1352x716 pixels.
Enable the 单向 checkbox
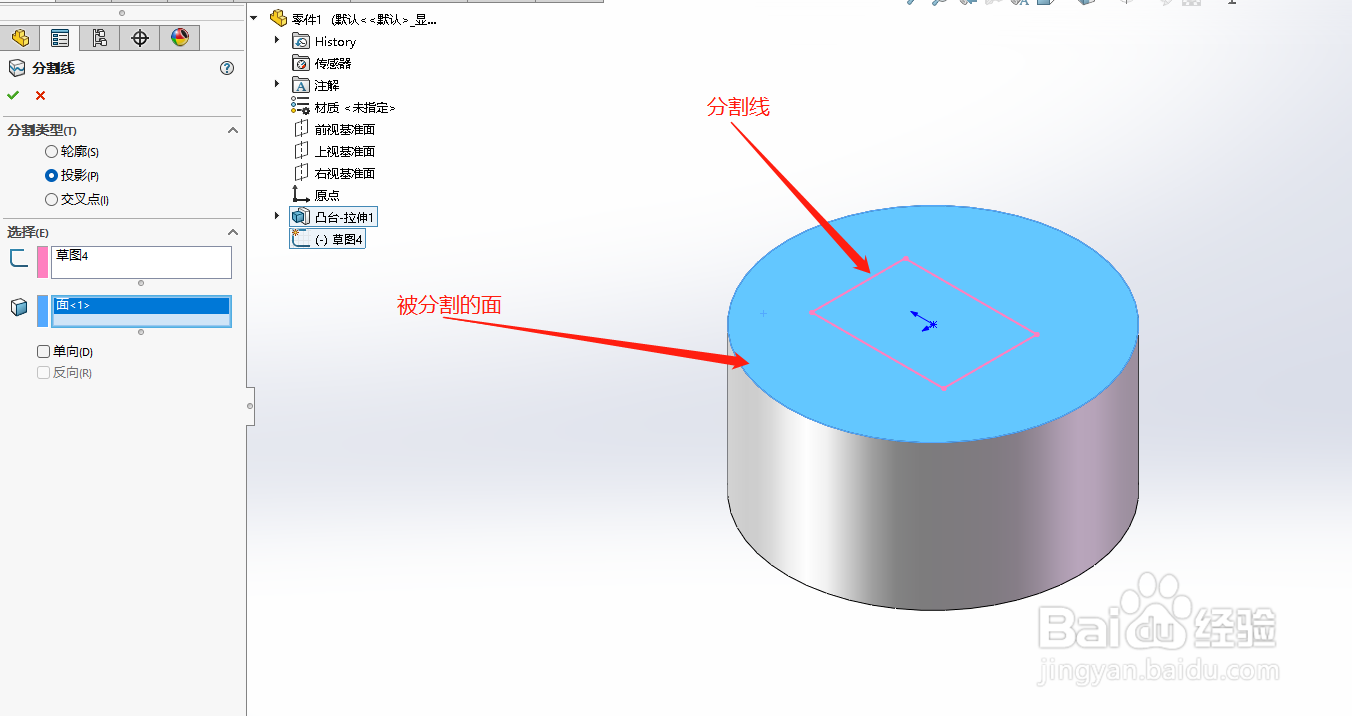(43, 351)
